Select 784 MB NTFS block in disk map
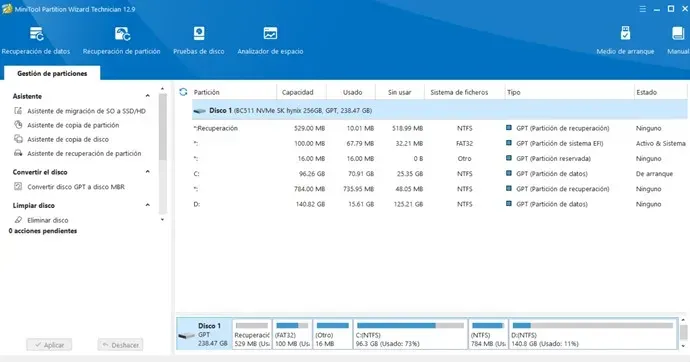The width and height of the screenshot is (690, 362). click(x=488, y=334)
